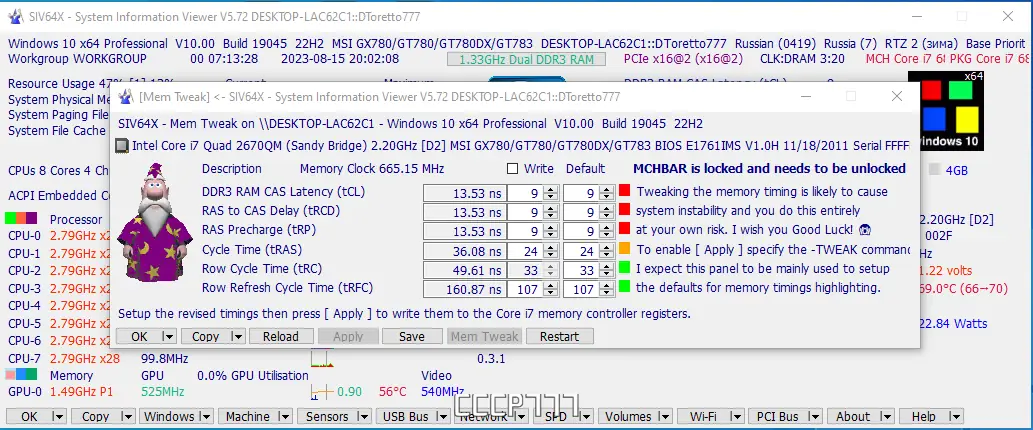This screenshot has width=1033, height=430.
Task: Click the tRC Default spinner showing 33
Action: point(589,270)
